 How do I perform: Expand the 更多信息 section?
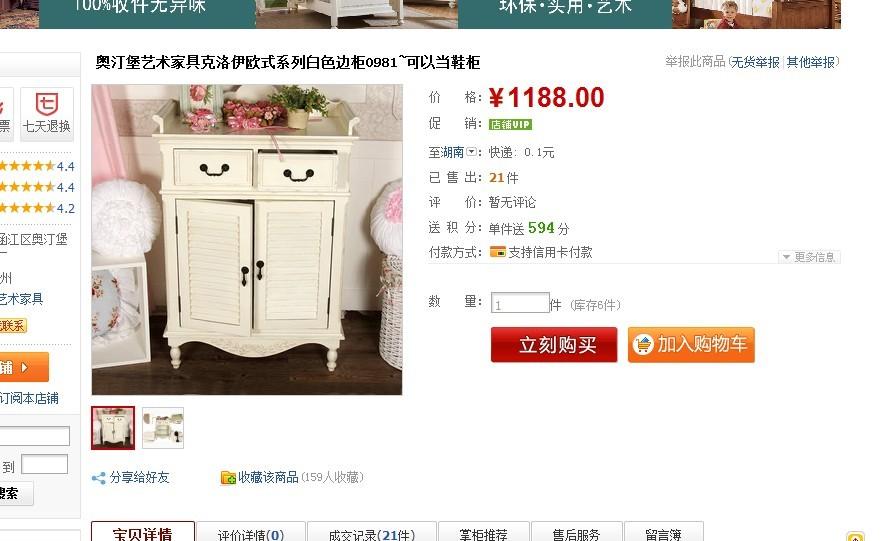tap(809, 257)
